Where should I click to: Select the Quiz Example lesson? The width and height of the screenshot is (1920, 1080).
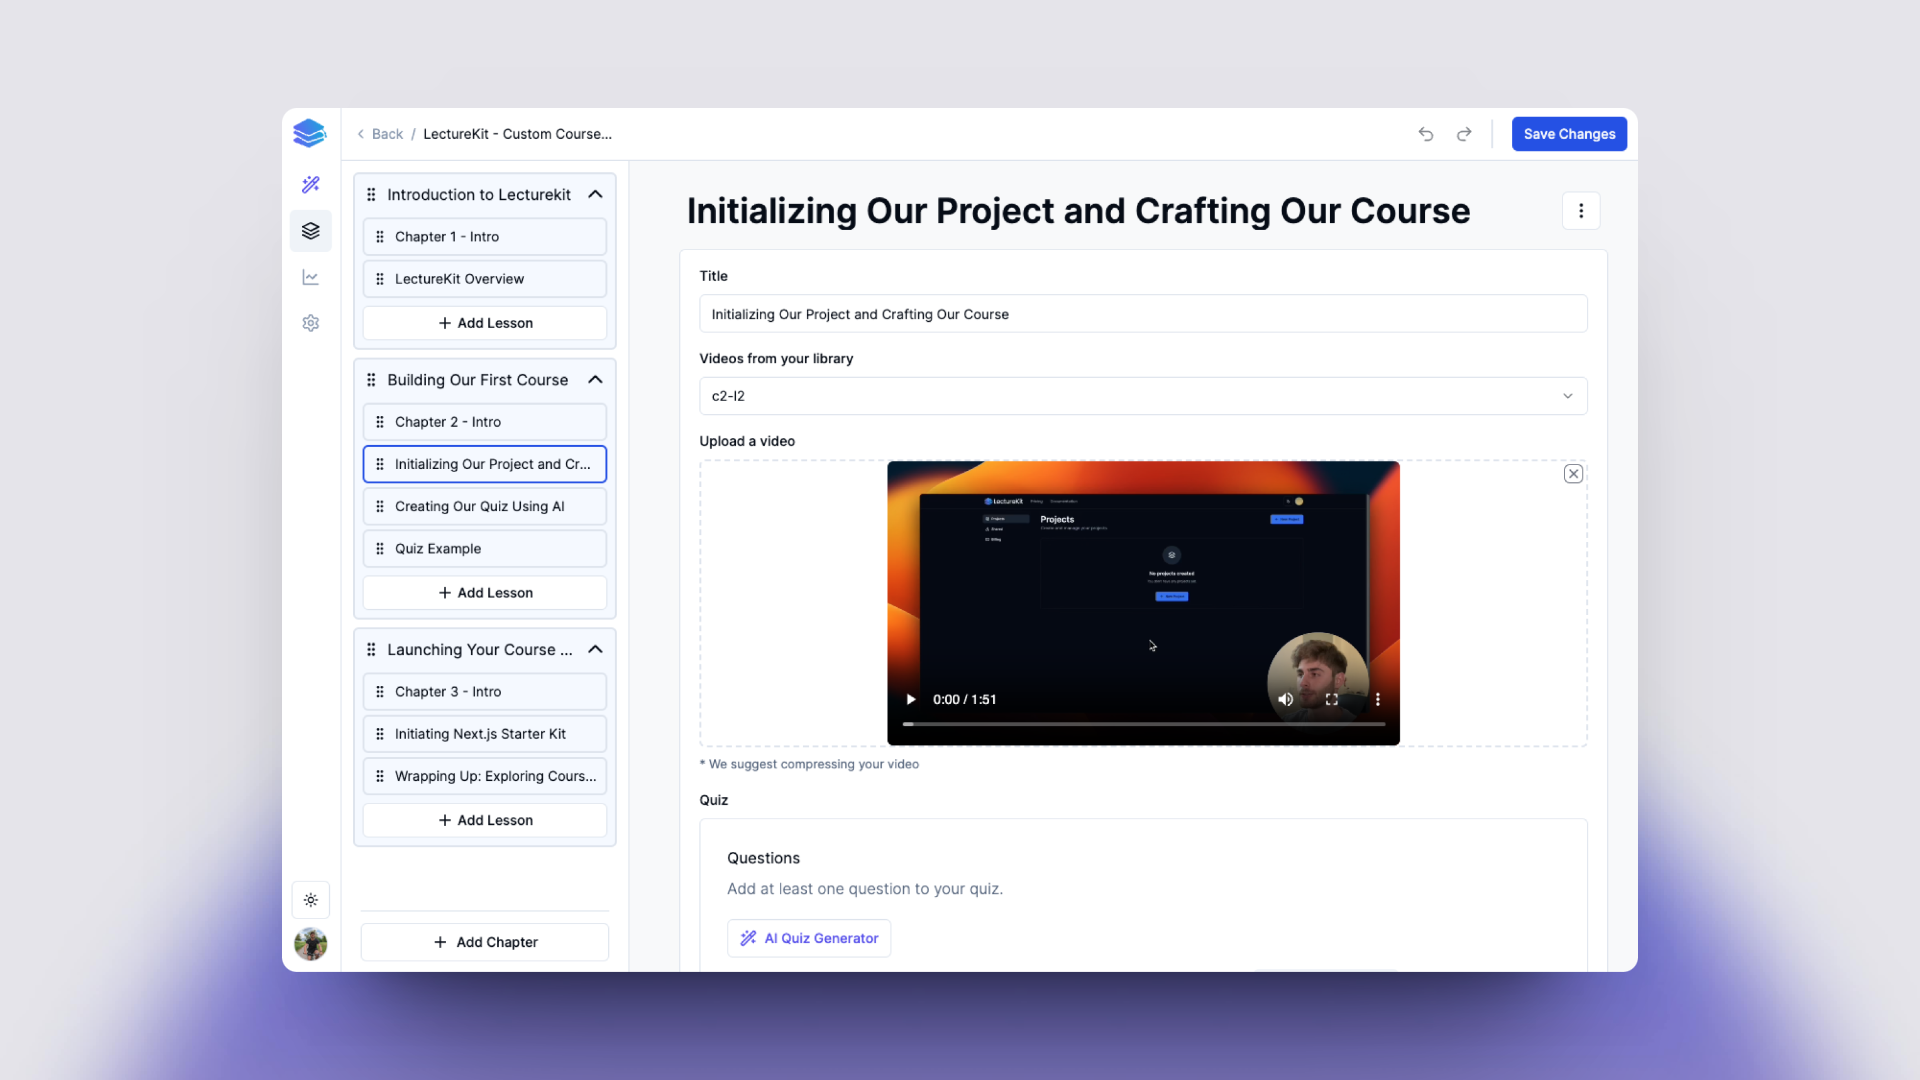click(x=484, y=548)
